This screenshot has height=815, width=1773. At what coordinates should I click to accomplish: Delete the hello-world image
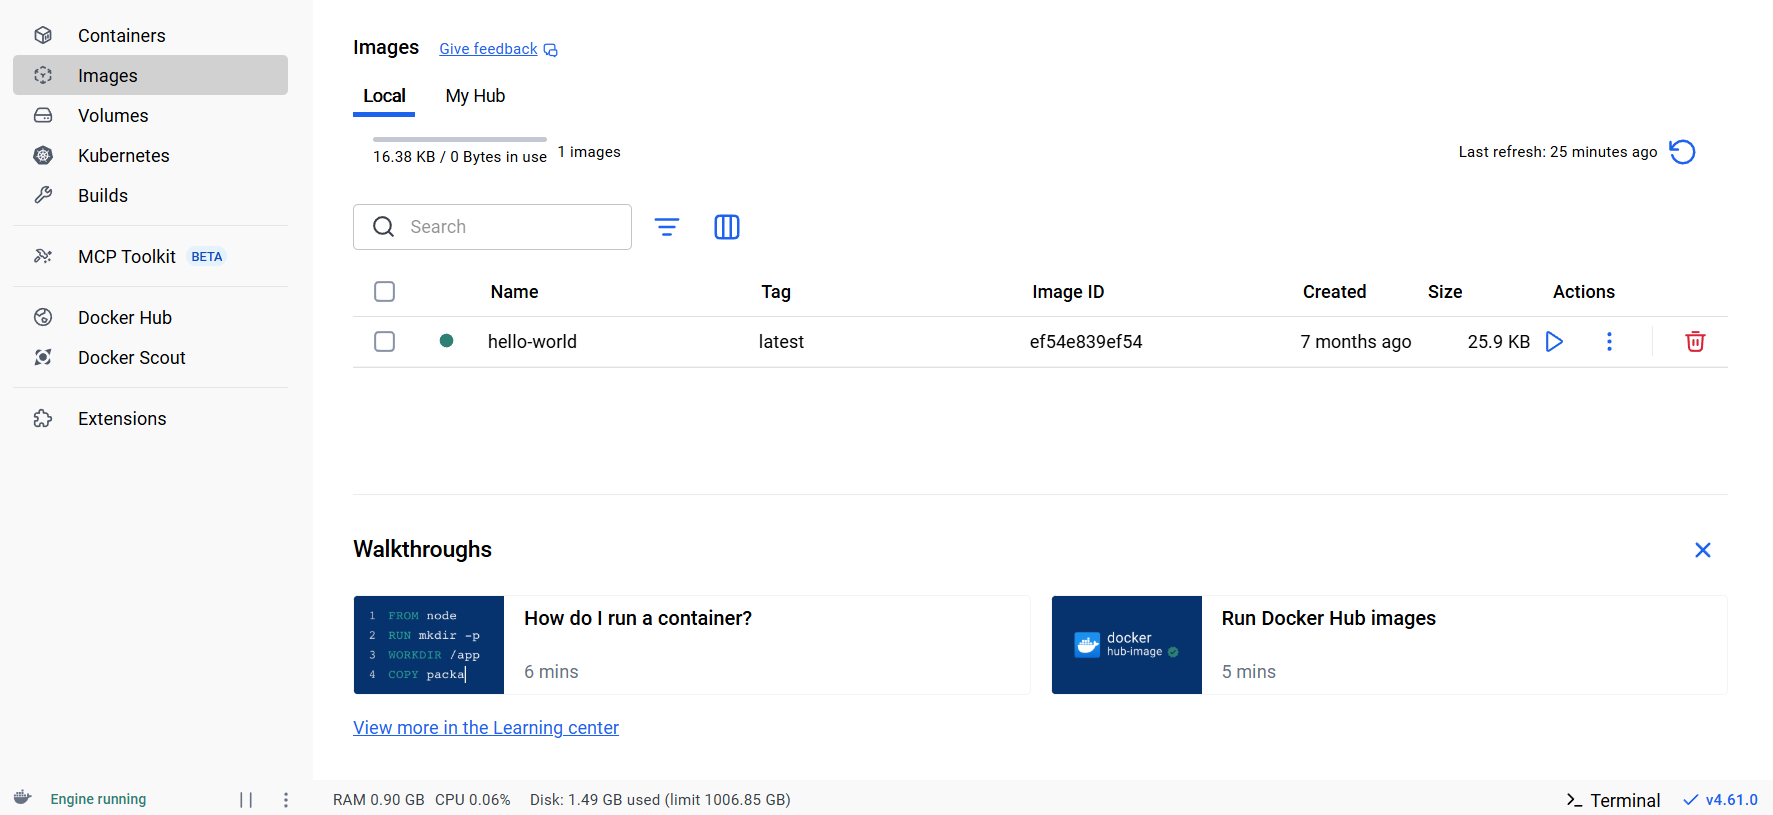tap(1695, 342)
